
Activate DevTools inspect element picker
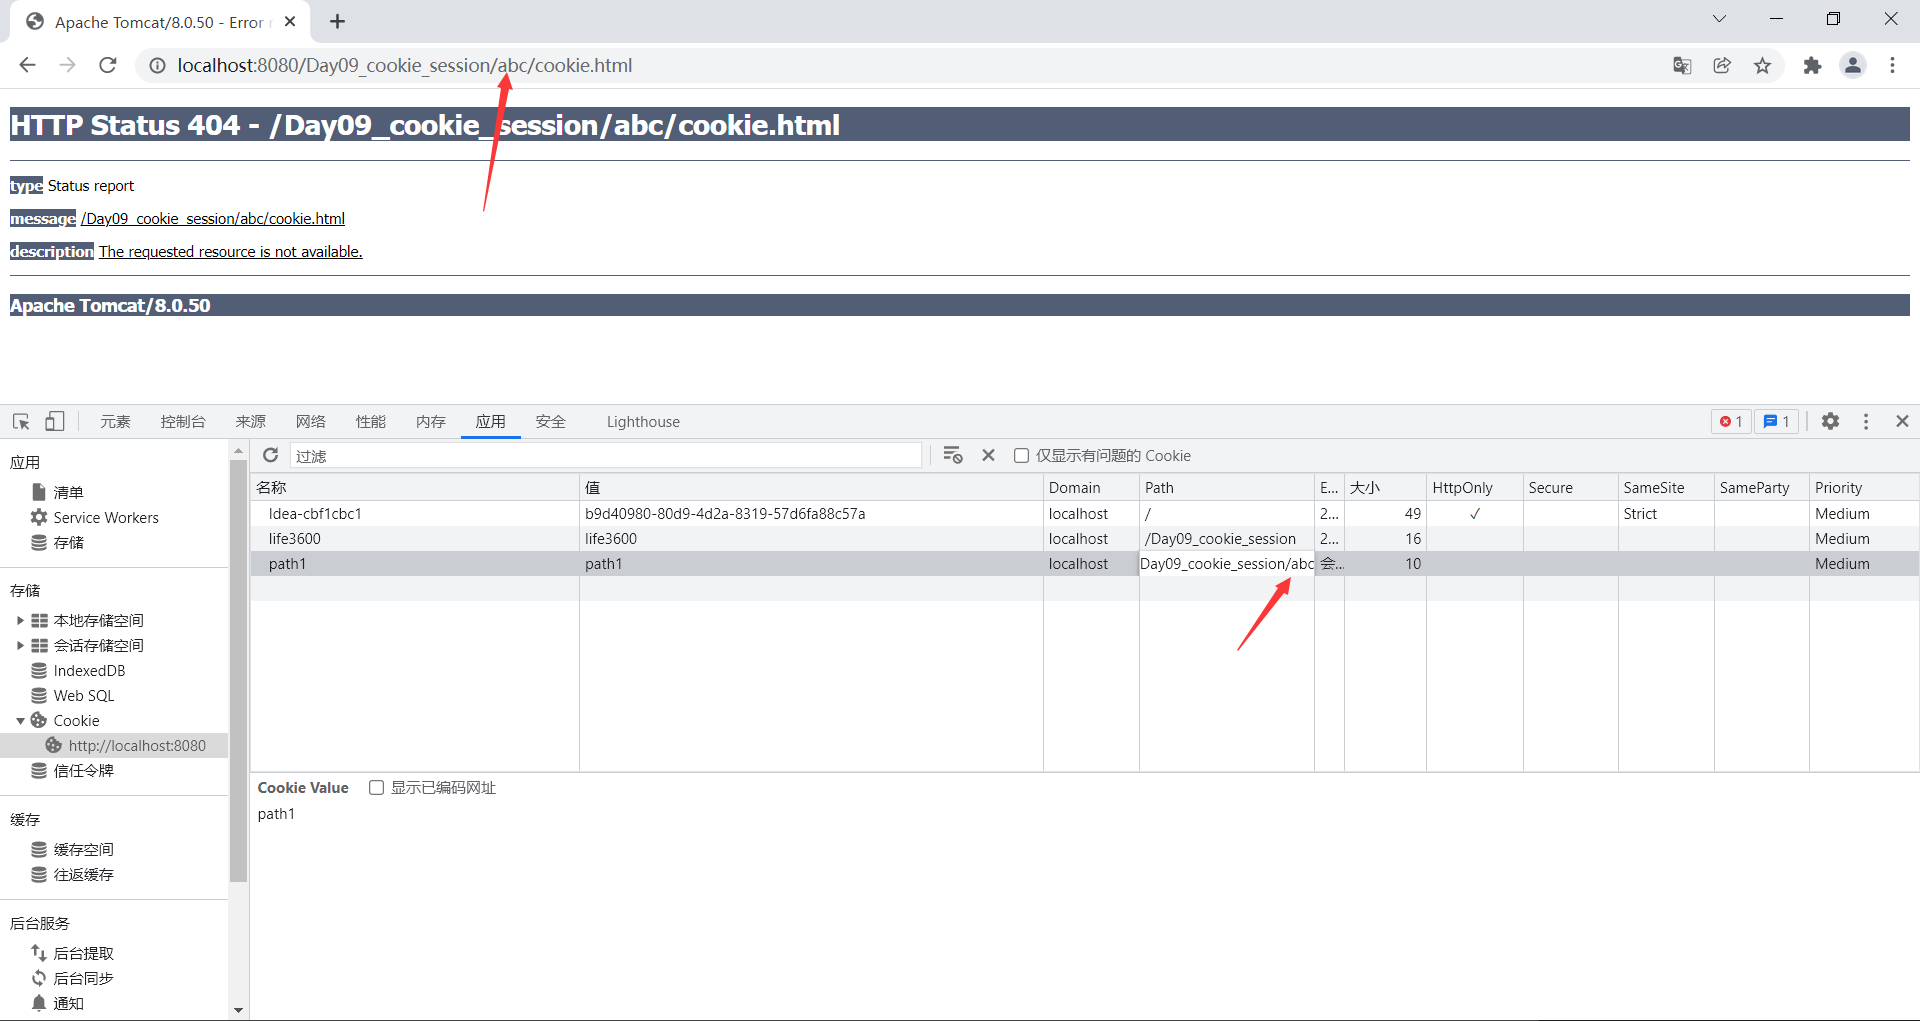coord(21,421)
